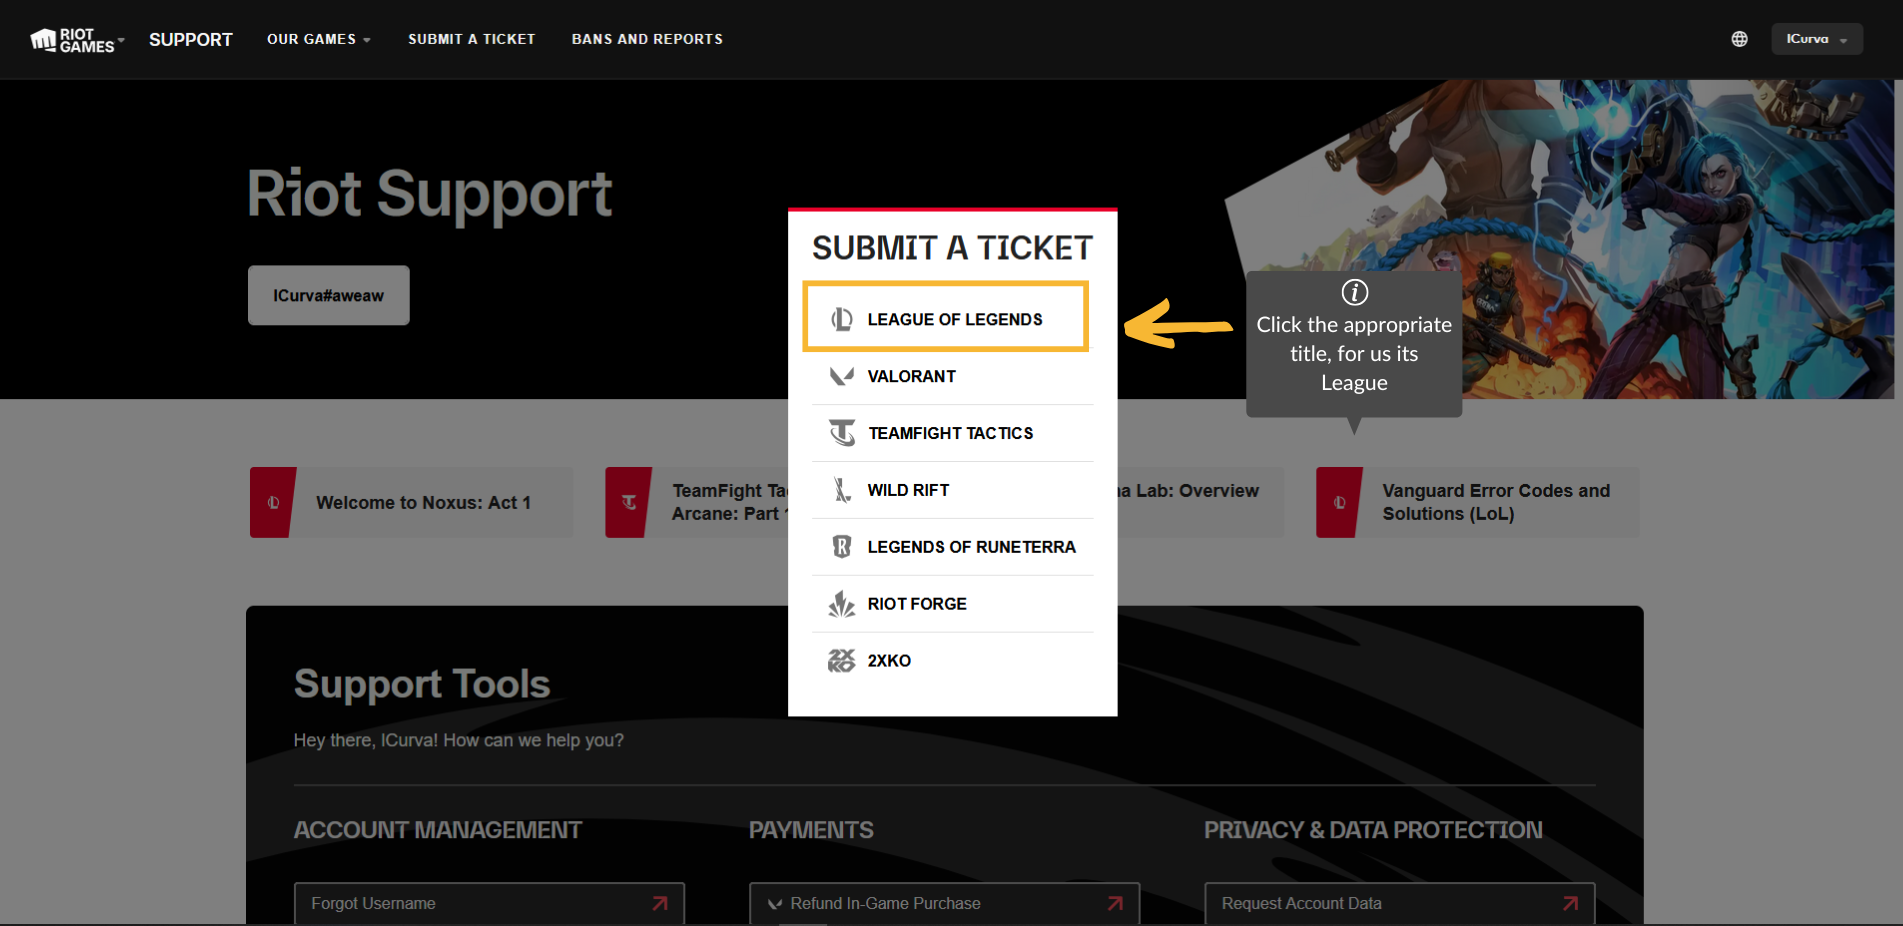
Task: Open Forgot Username tool
Action: (489, 903)
